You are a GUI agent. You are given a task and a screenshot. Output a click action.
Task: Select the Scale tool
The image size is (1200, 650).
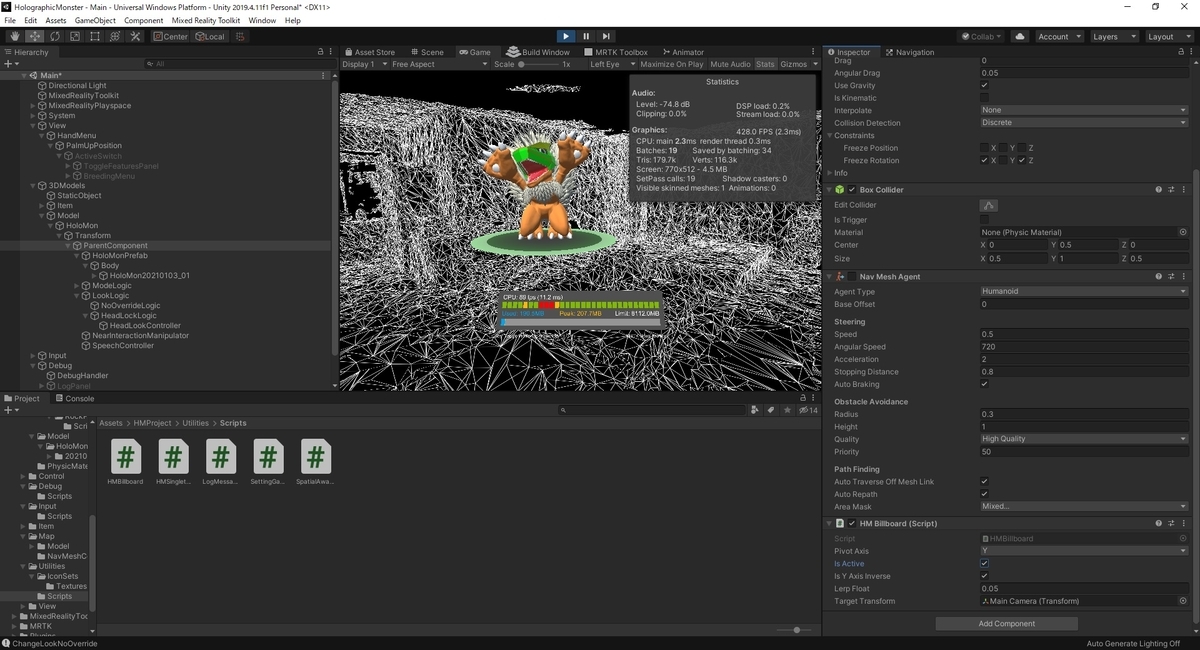coord(74,36)
